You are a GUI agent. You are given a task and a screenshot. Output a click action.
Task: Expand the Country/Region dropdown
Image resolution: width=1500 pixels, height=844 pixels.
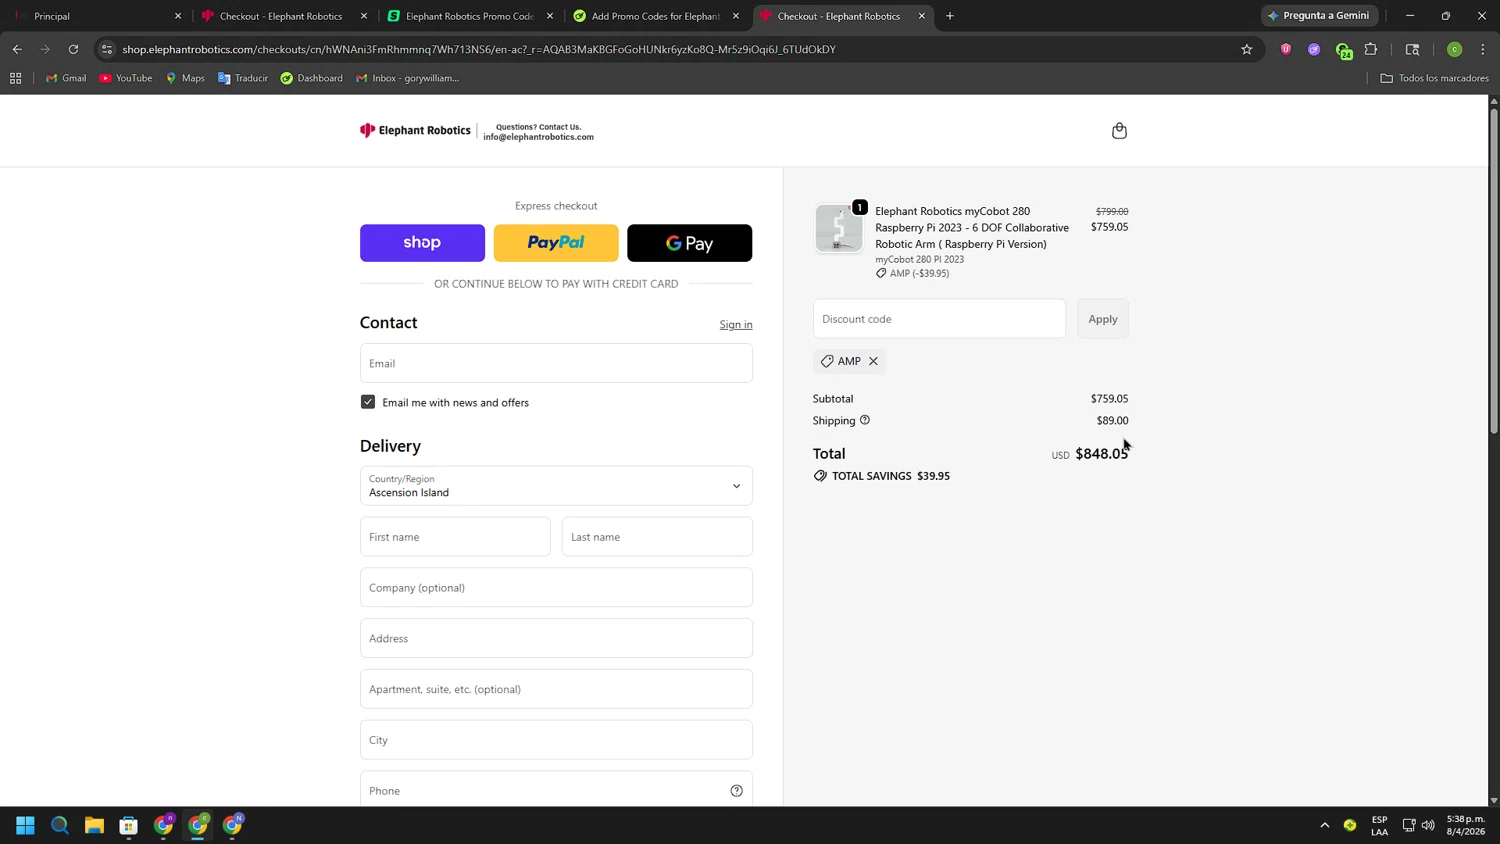pos(556,486)
